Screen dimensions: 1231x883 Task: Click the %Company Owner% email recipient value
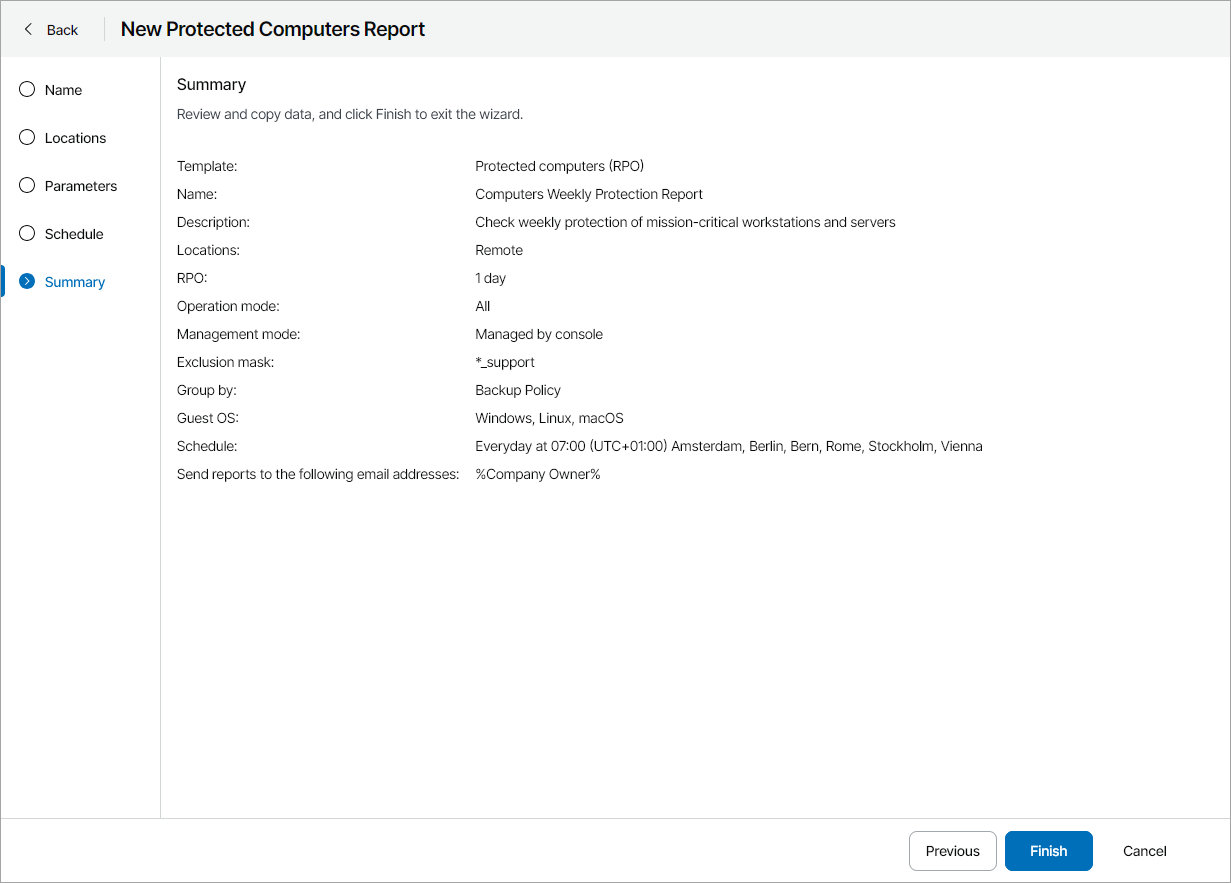tap(537, 474)
